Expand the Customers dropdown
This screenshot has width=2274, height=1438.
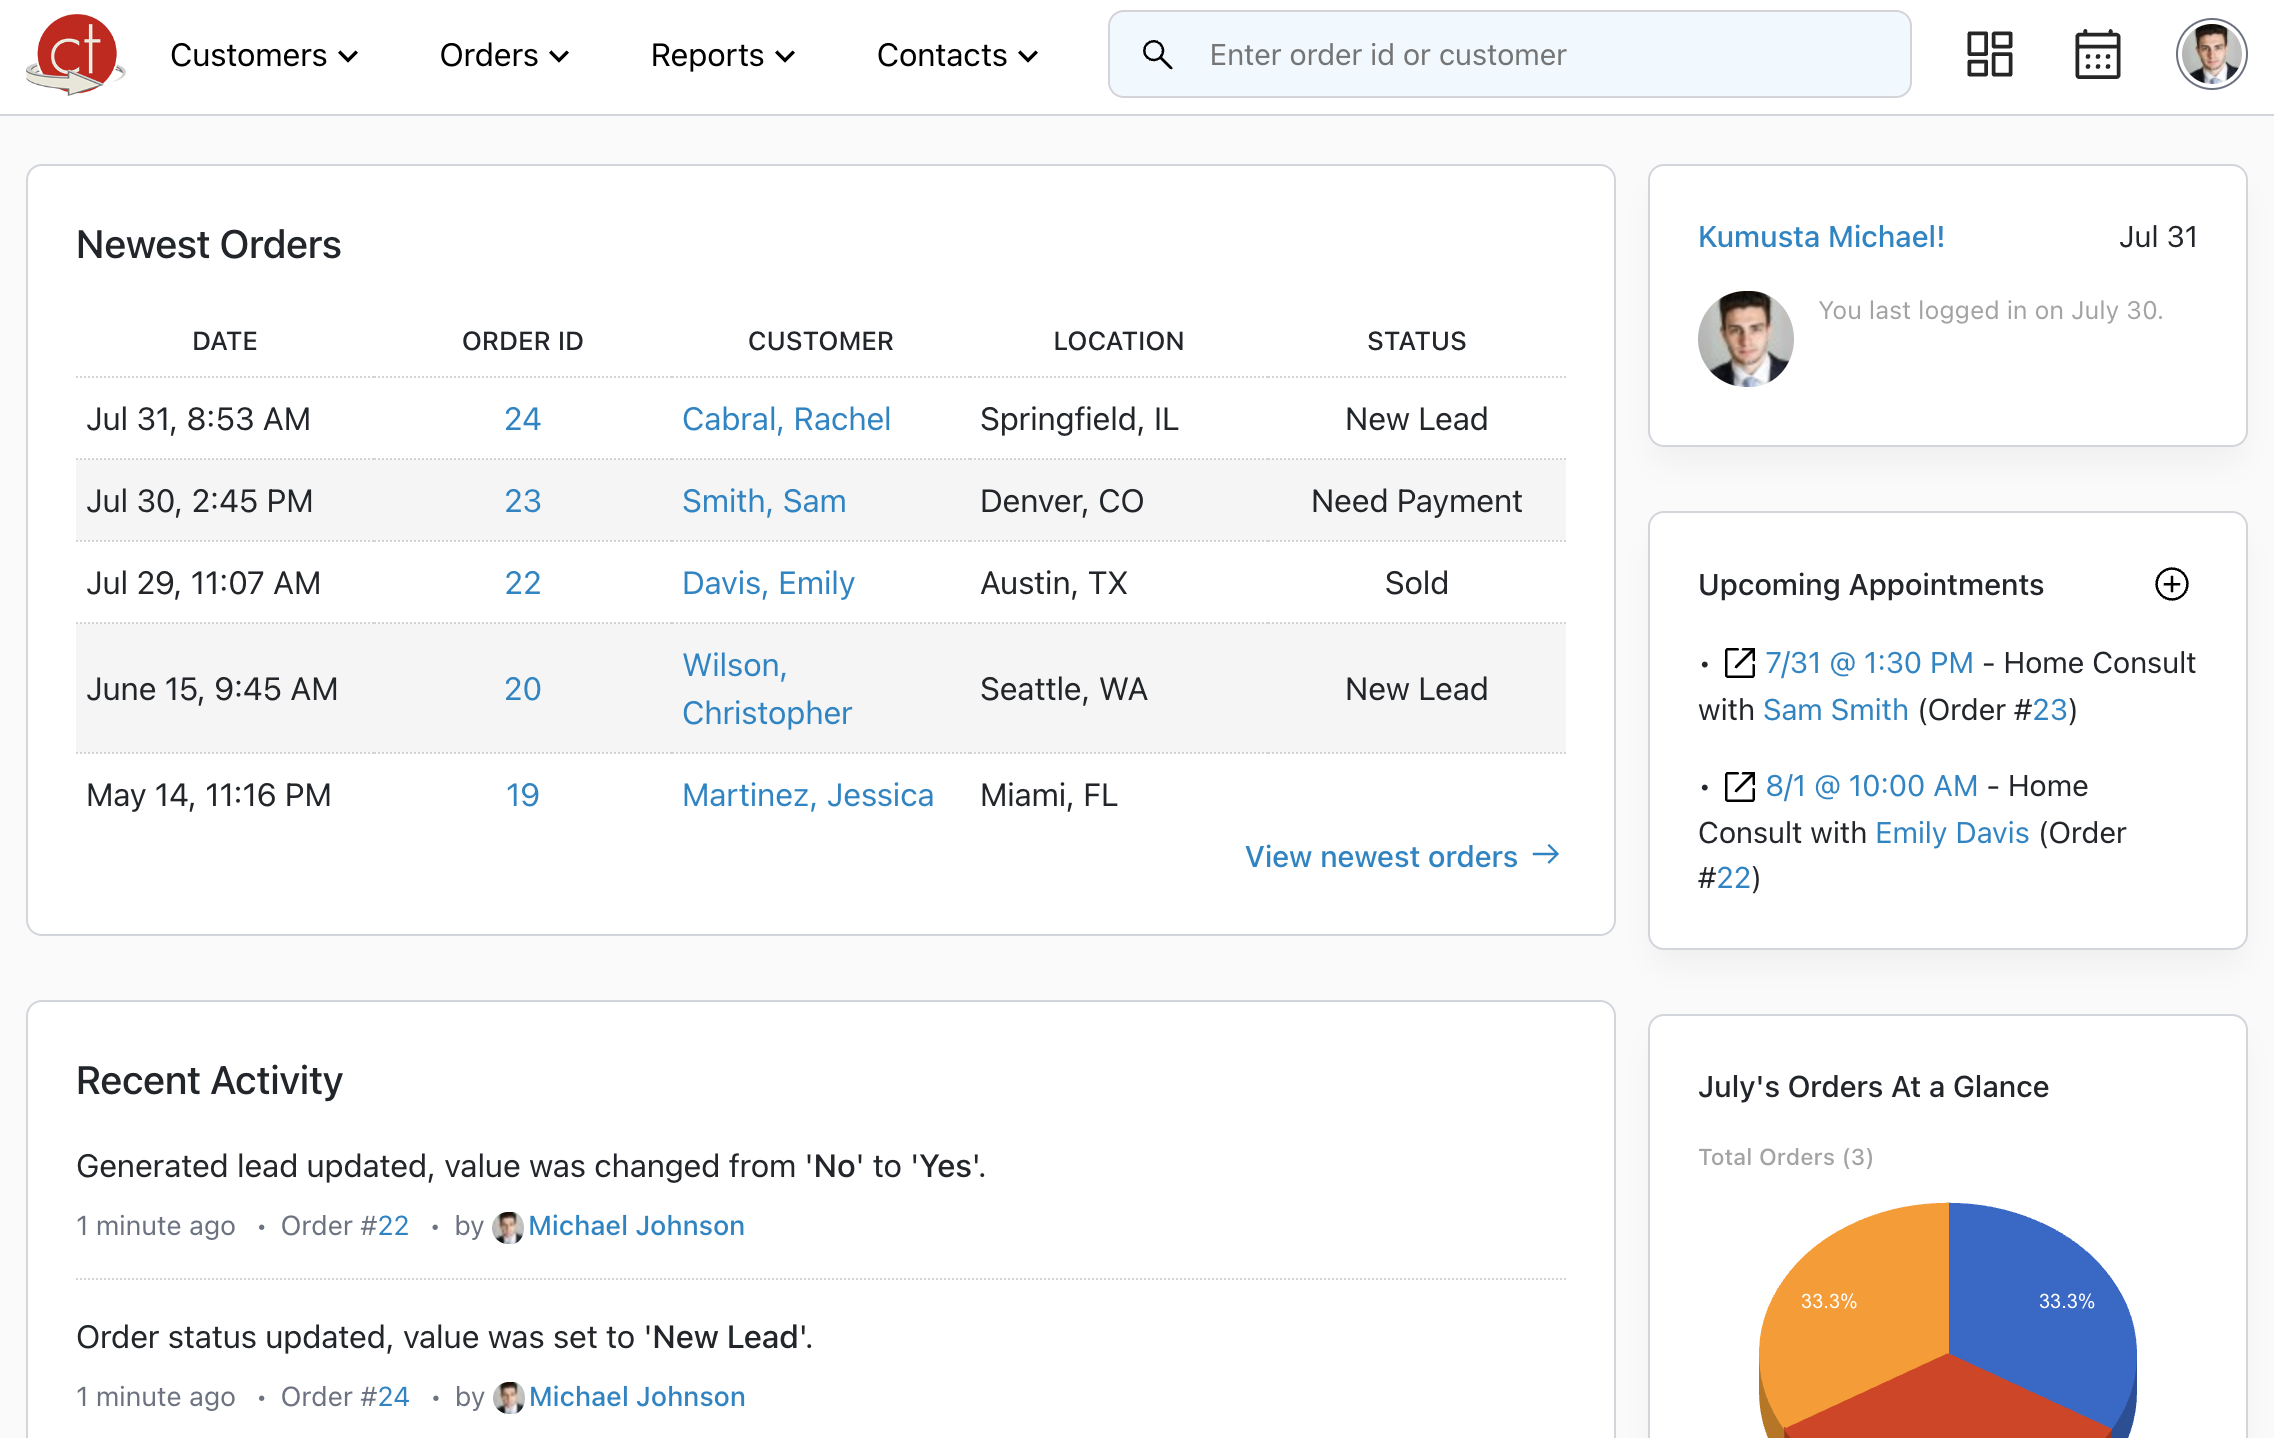click(x=263, y=55)
